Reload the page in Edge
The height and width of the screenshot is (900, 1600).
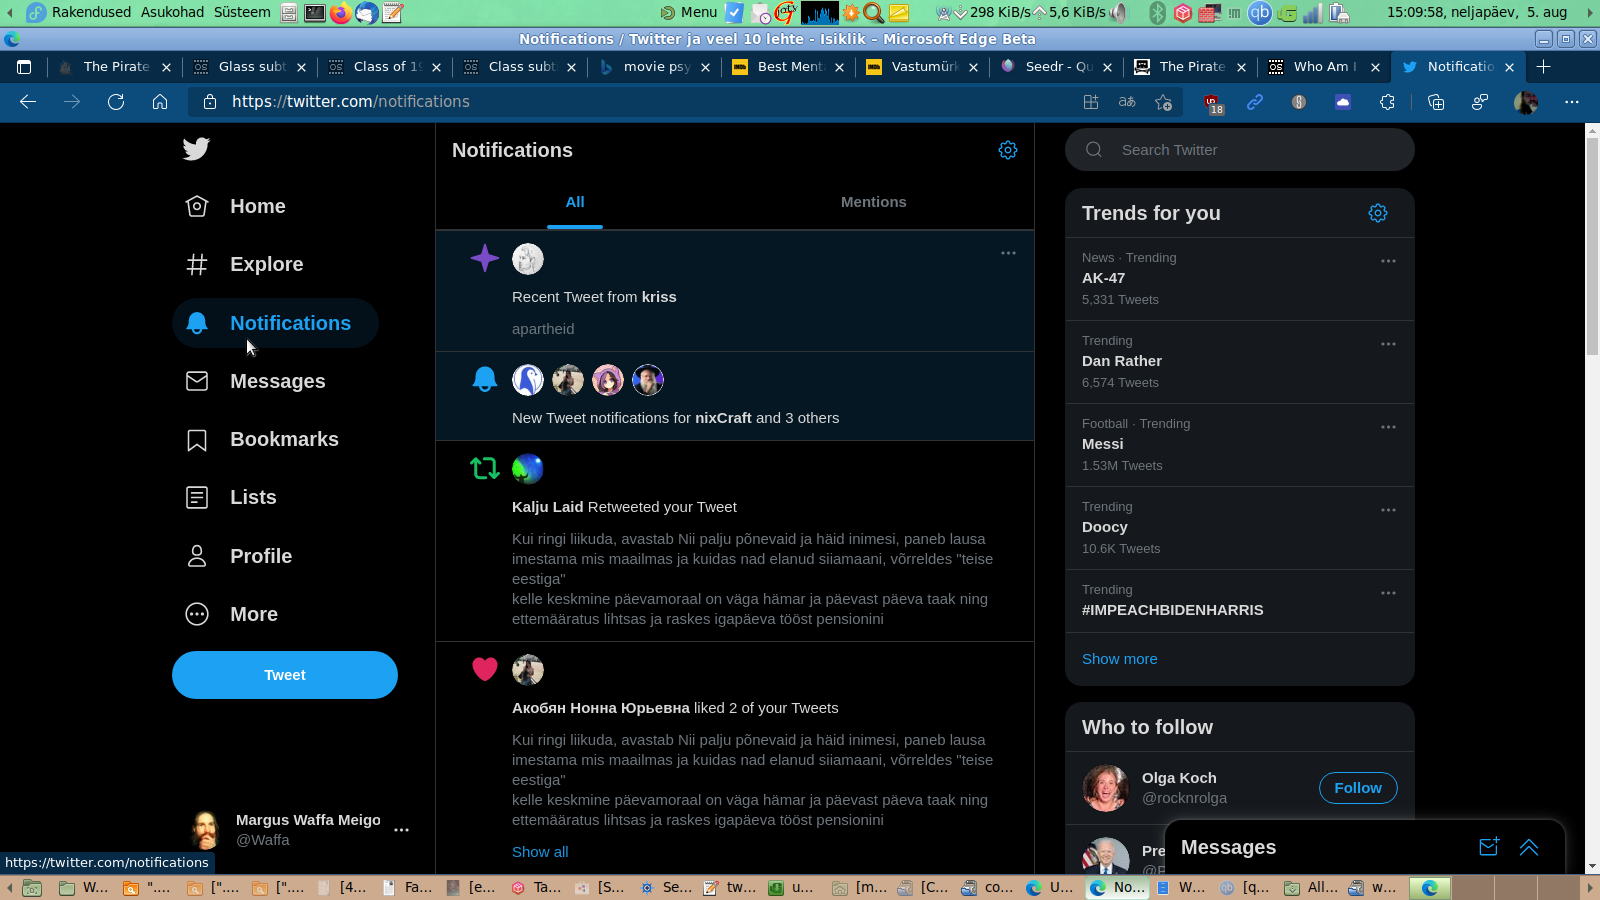click(116, 102)
